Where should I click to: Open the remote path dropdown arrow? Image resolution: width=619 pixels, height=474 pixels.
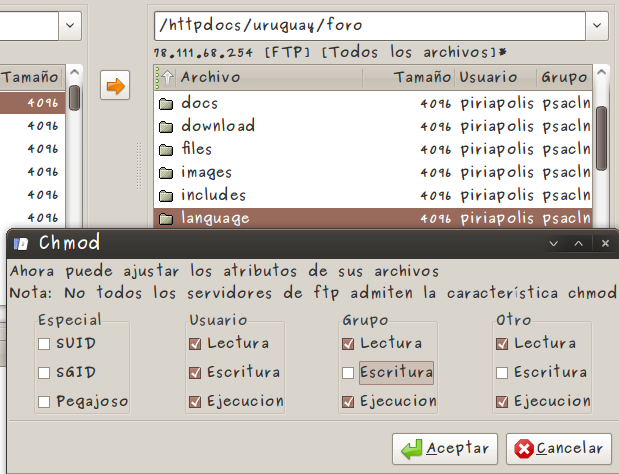click(596, 26)
